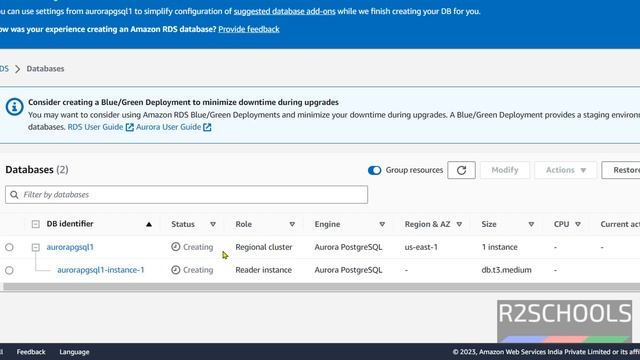This screenshot has width=640, height=360.
Task: Click the blue info circle icon
Action: pyautogui.click(x=14, y=107)
